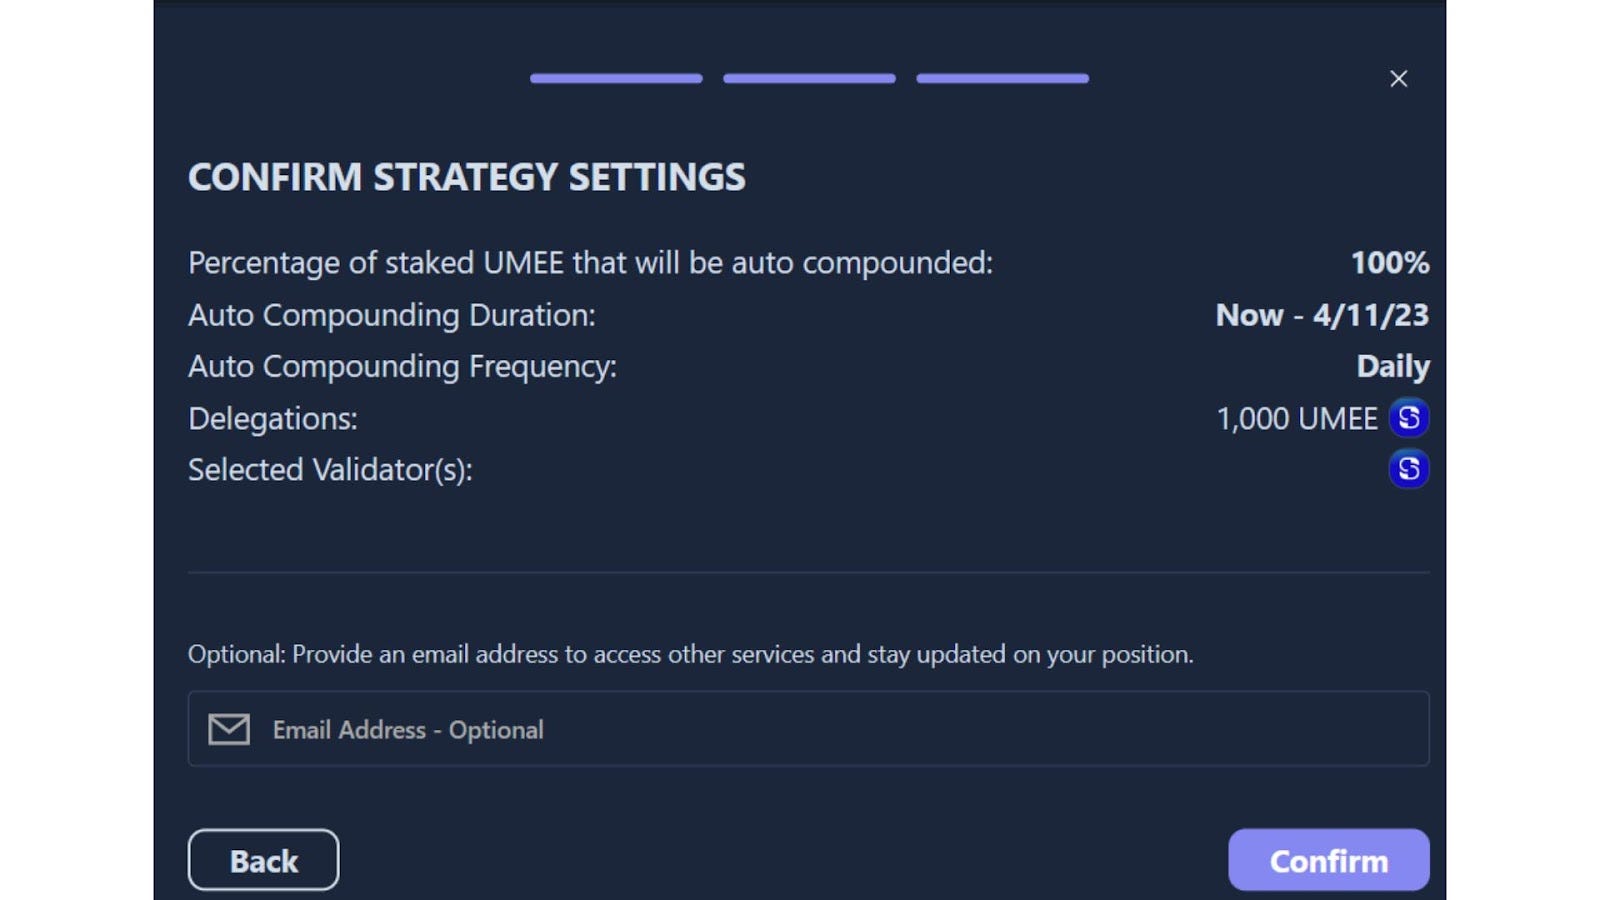Jump to the first progress step bar
1600x900 pixels.
pos(616,78)
